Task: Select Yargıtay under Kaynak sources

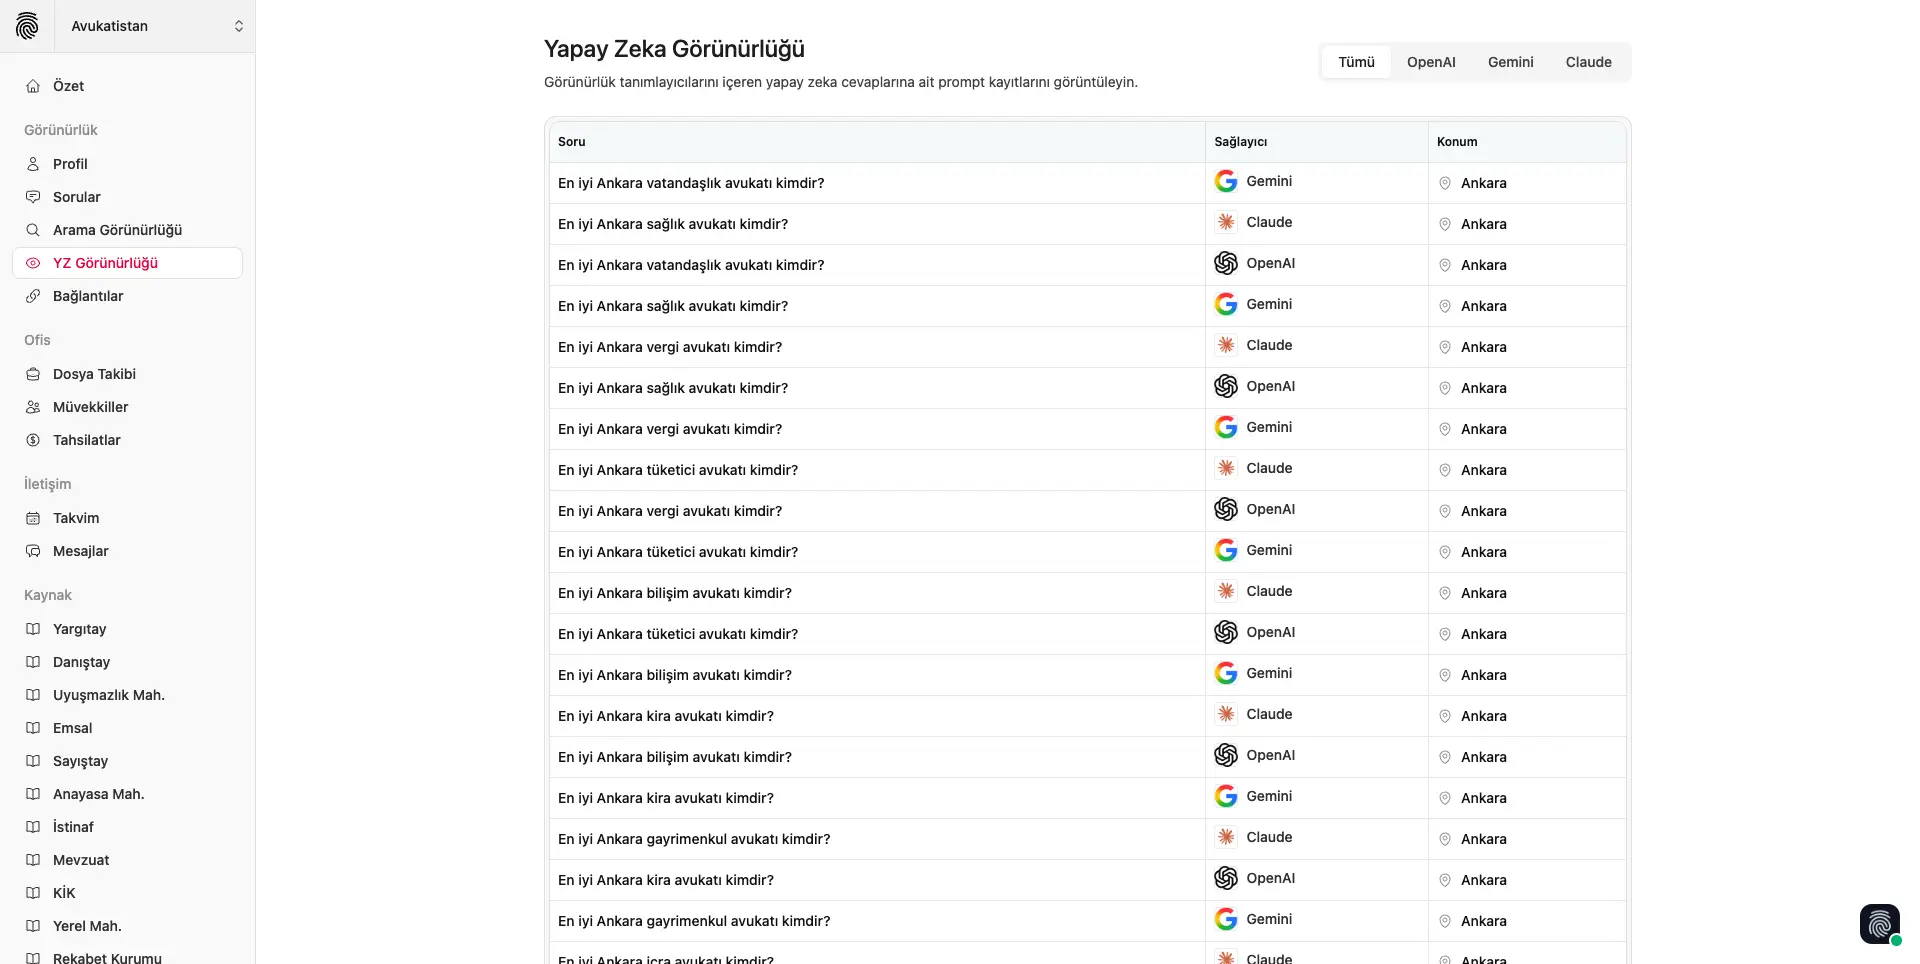Action: [79, 628]
